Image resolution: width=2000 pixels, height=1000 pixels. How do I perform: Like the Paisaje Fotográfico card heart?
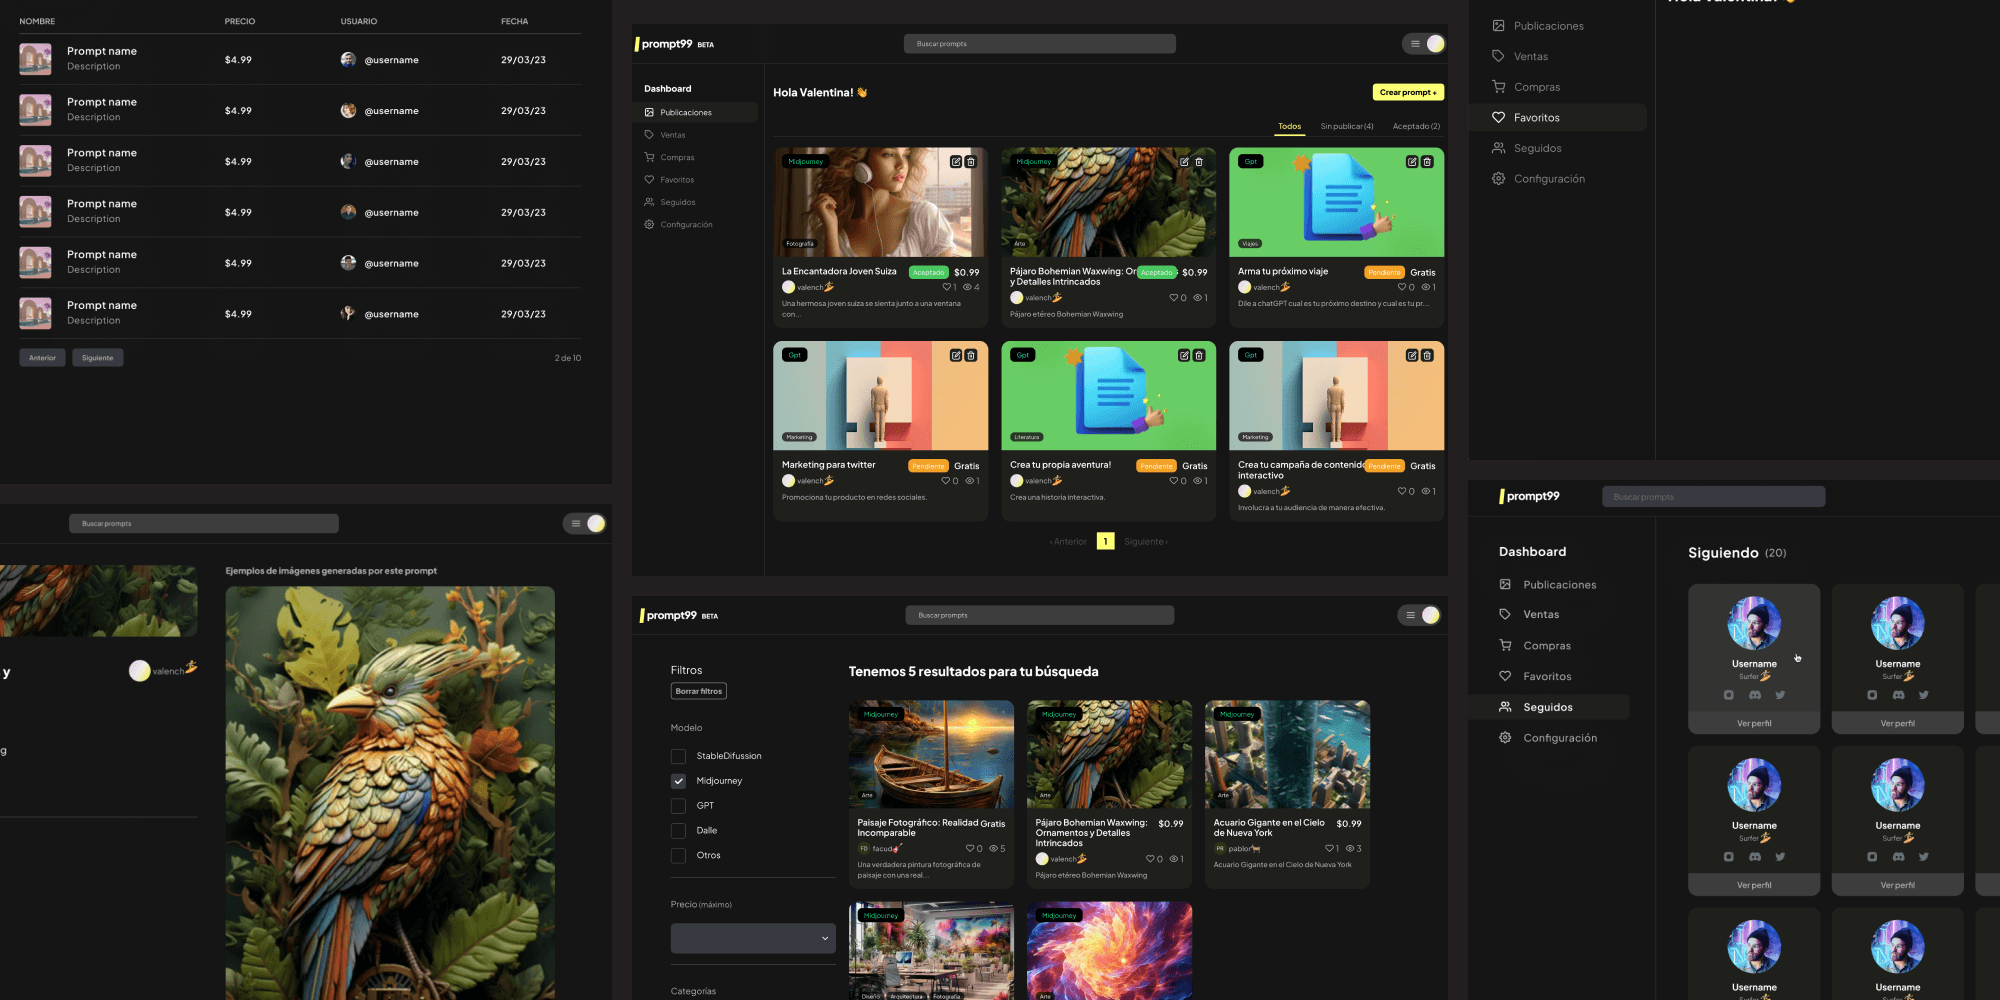click(x=970, y=848)
